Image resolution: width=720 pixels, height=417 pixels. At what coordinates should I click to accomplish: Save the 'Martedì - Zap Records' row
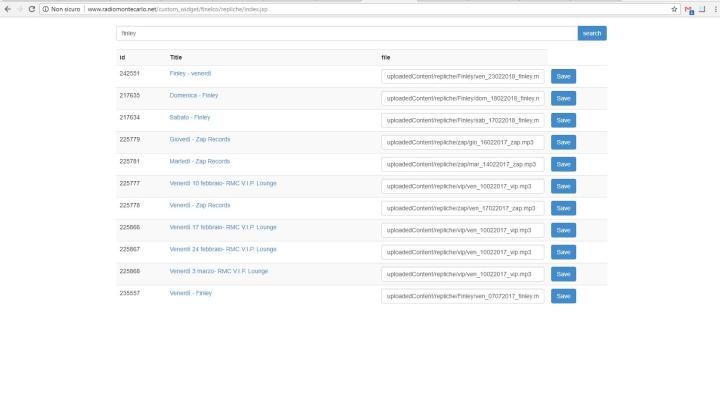point(563,164)
